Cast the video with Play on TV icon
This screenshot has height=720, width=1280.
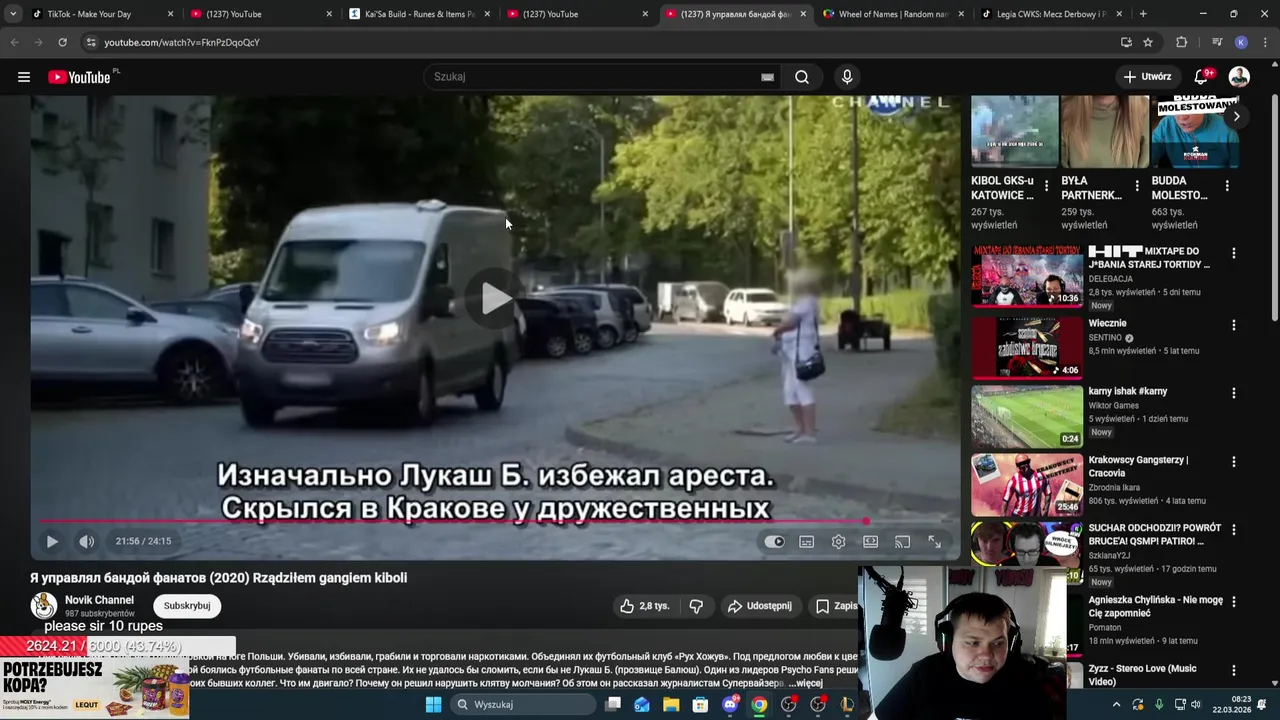pos(903,541)
